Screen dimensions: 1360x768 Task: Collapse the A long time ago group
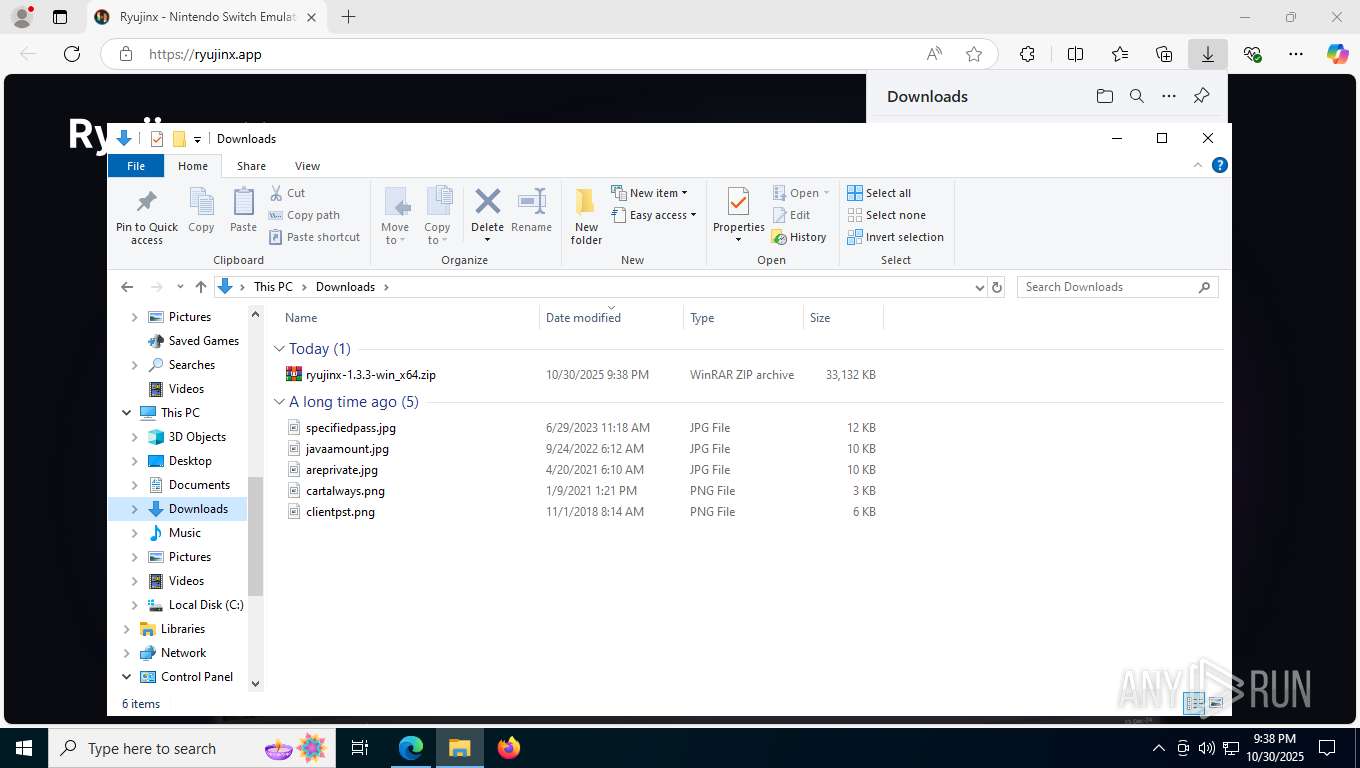coord(279,402)
